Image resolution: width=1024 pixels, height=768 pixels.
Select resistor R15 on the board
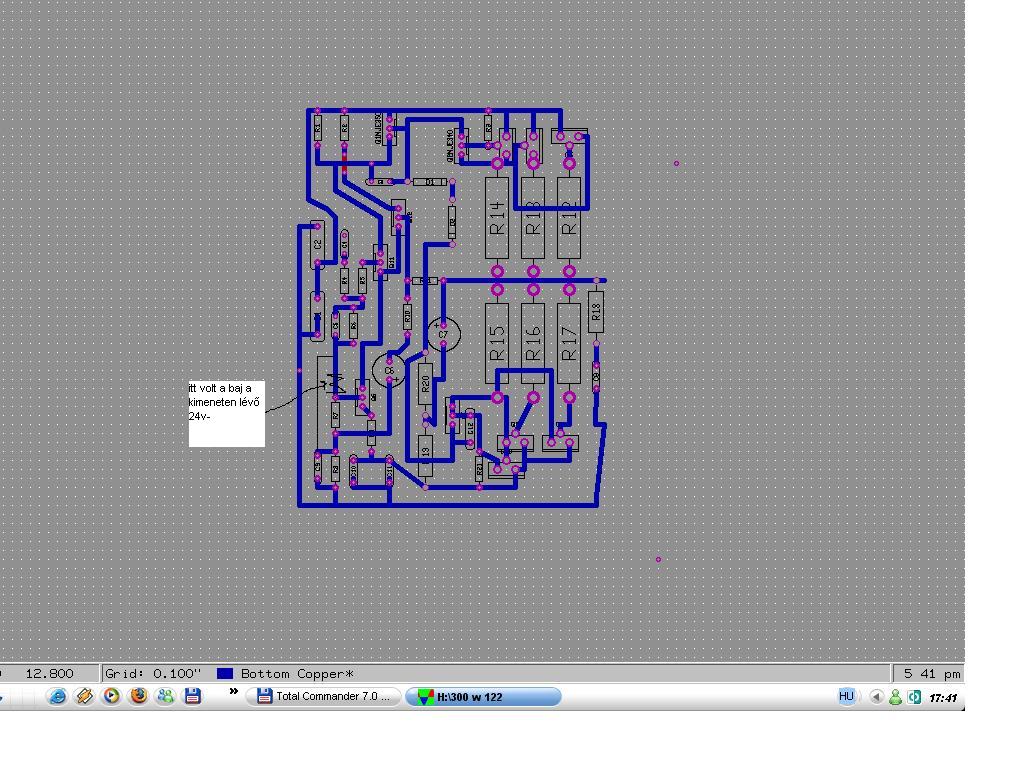[x=497, y=344]
